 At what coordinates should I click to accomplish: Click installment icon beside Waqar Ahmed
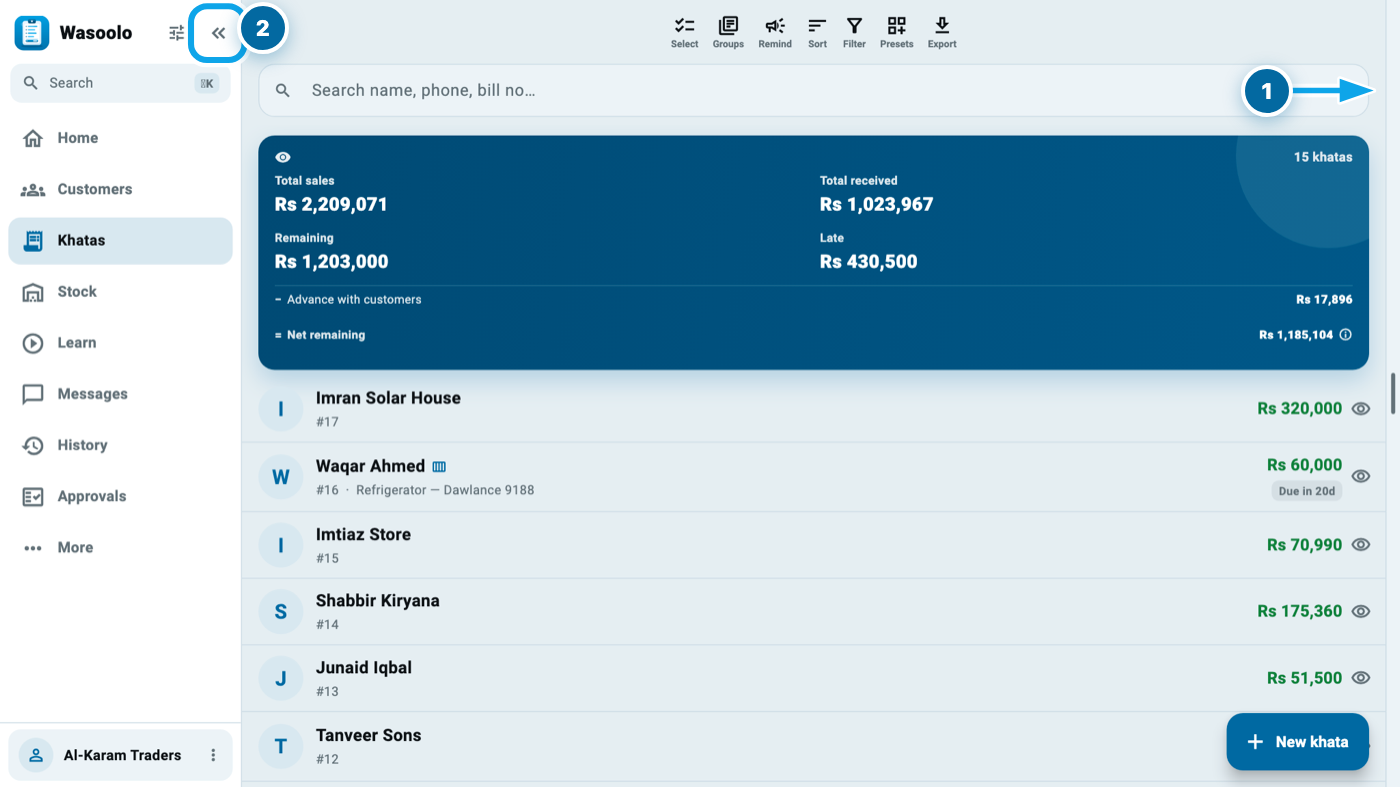pos(439,467)
